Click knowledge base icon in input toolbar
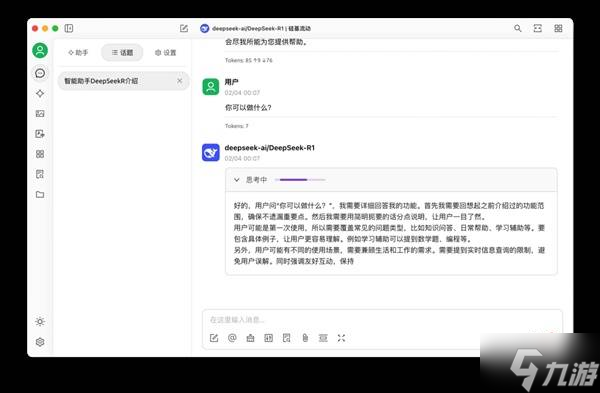This screenshot has height=393, width=600. click(250, 338)
